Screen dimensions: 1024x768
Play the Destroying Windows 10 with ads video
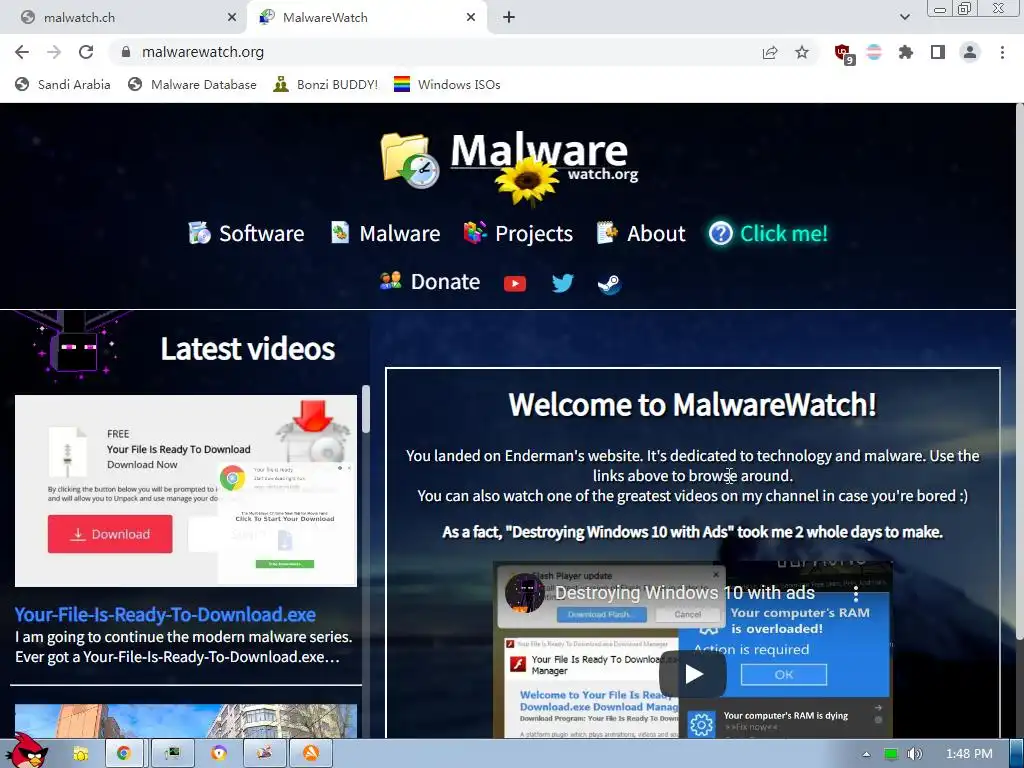(693, 674)
